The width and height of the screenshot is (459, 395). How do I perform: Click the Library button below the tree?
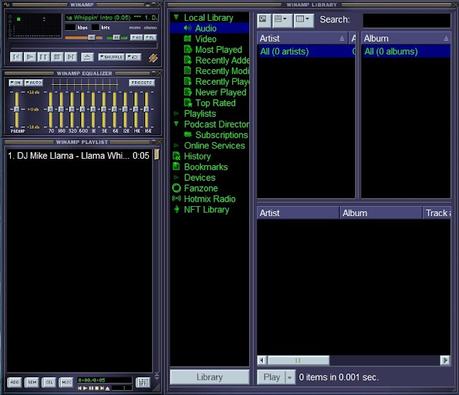coord(209,377)
